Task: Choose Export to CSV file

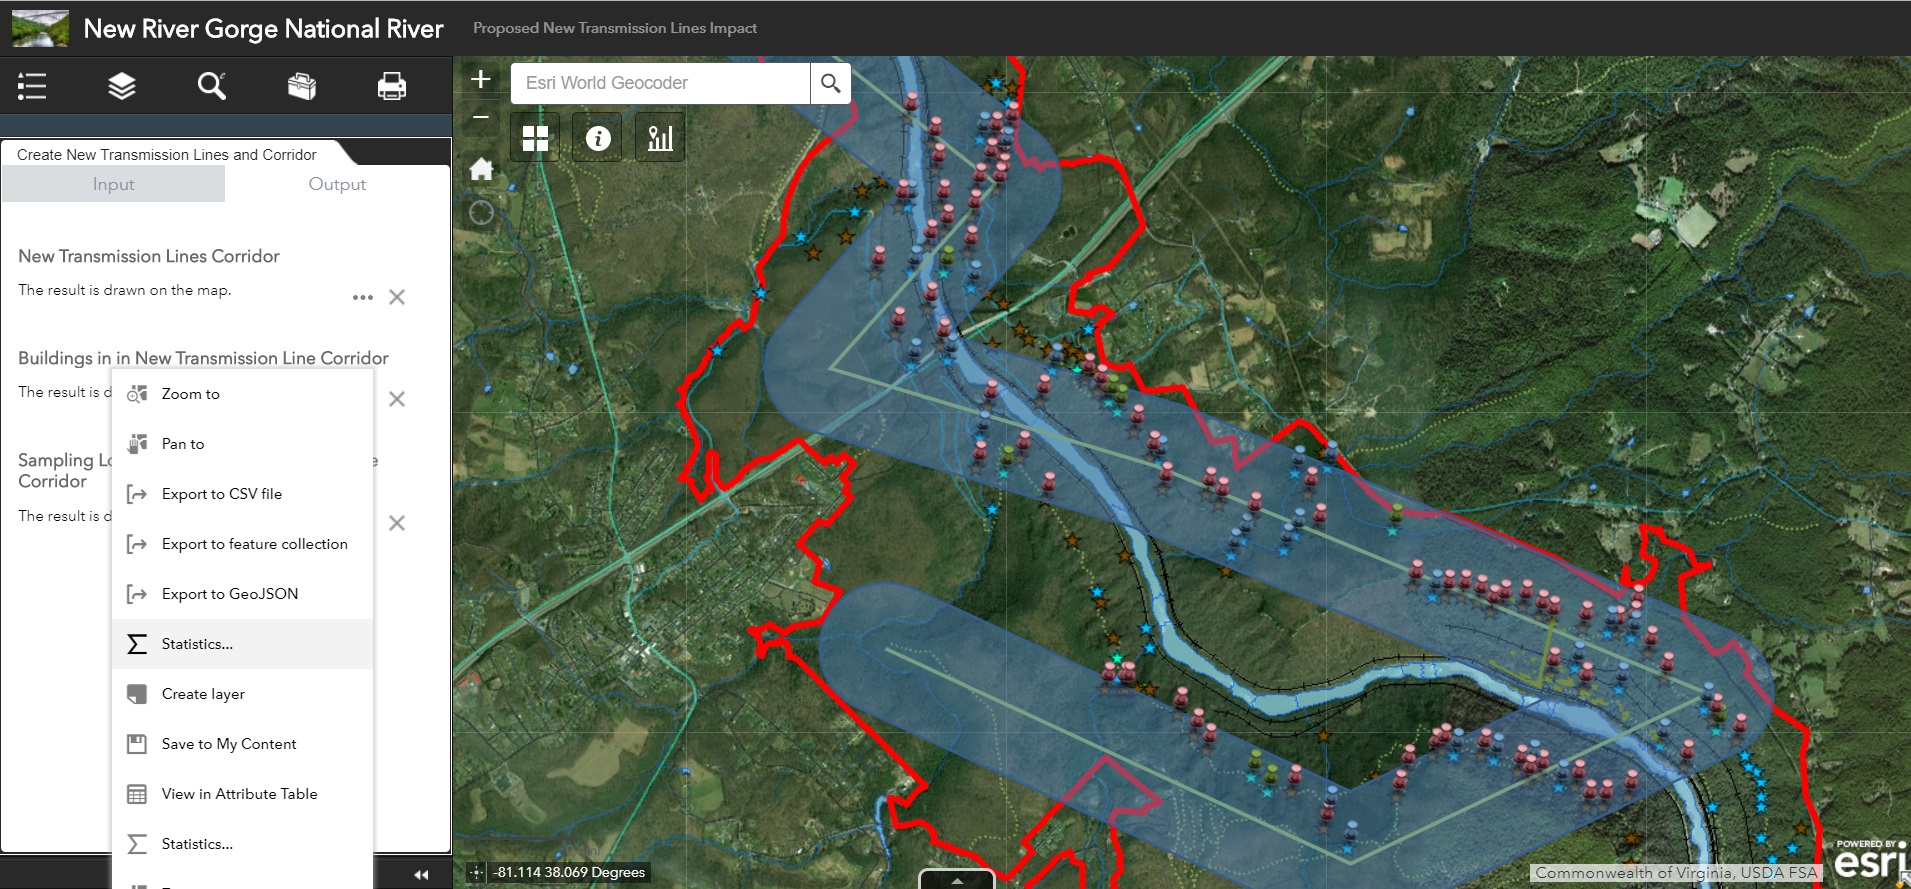Action: point(221,494)
